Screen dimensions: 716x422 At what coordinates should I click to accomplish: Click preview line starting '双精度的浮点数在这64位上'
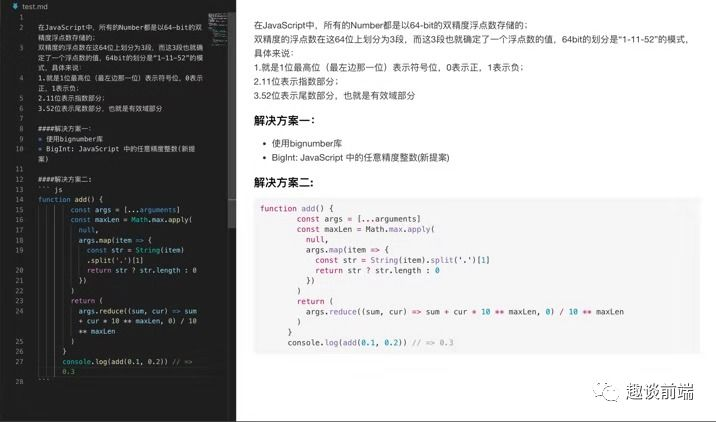pos(471,39)
